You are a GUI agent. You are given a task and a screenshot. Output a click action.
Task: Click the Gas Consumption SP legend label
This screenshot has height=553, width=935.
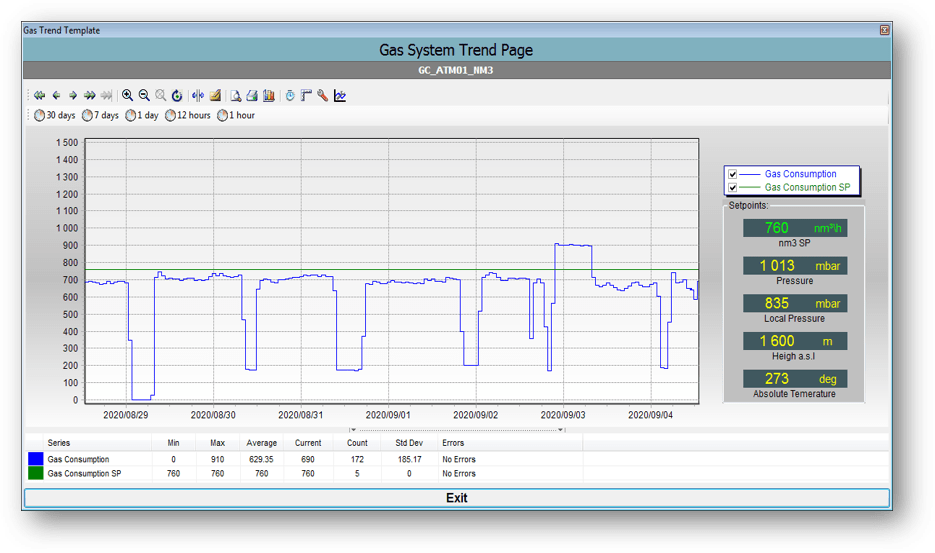pyautogui.click(x=807, y=187)
